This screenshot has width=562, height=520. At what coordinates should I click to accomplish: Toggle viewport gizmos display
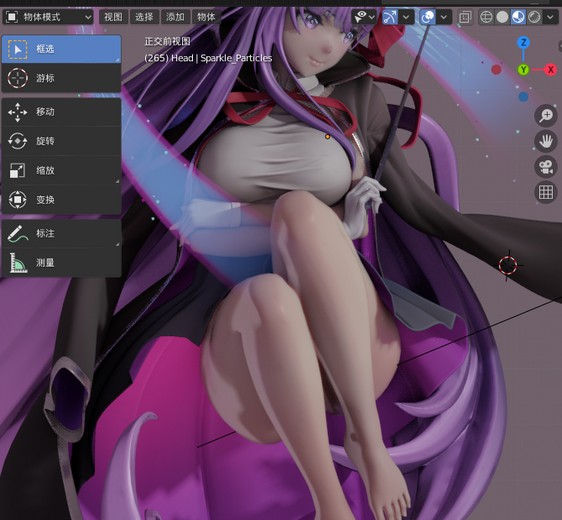tap(390, 17)
